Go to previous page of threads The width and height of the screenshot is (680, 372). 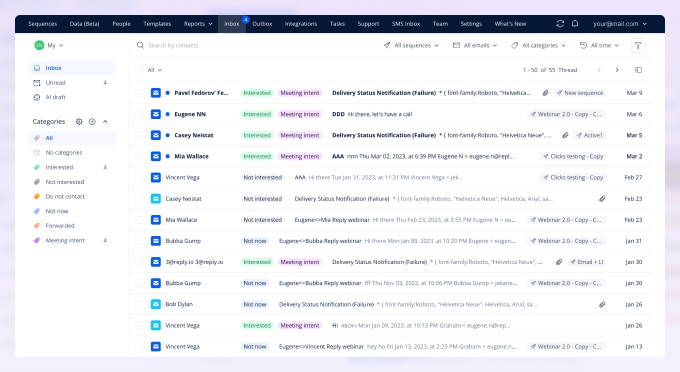599,70
